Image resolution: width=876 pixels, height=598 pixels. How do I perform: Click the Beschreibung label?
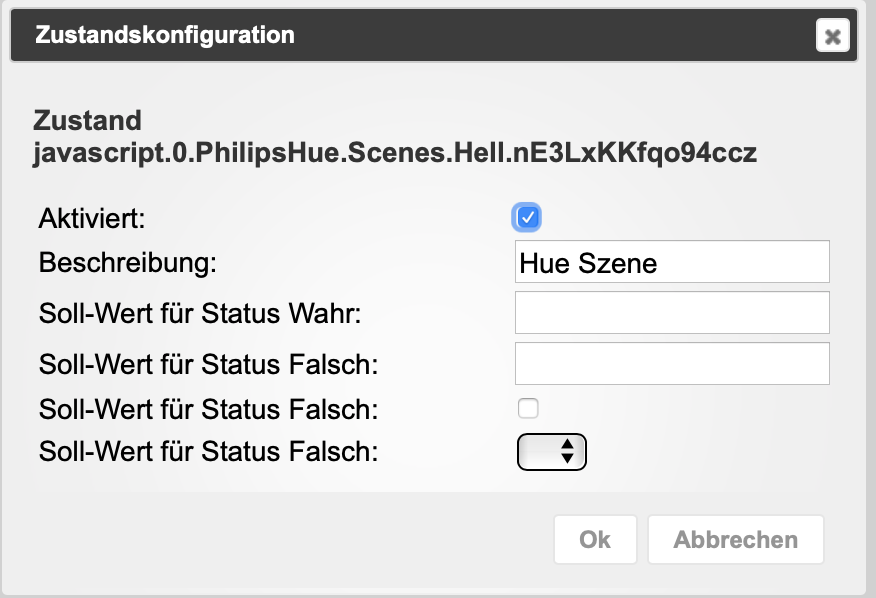[127, 263]
